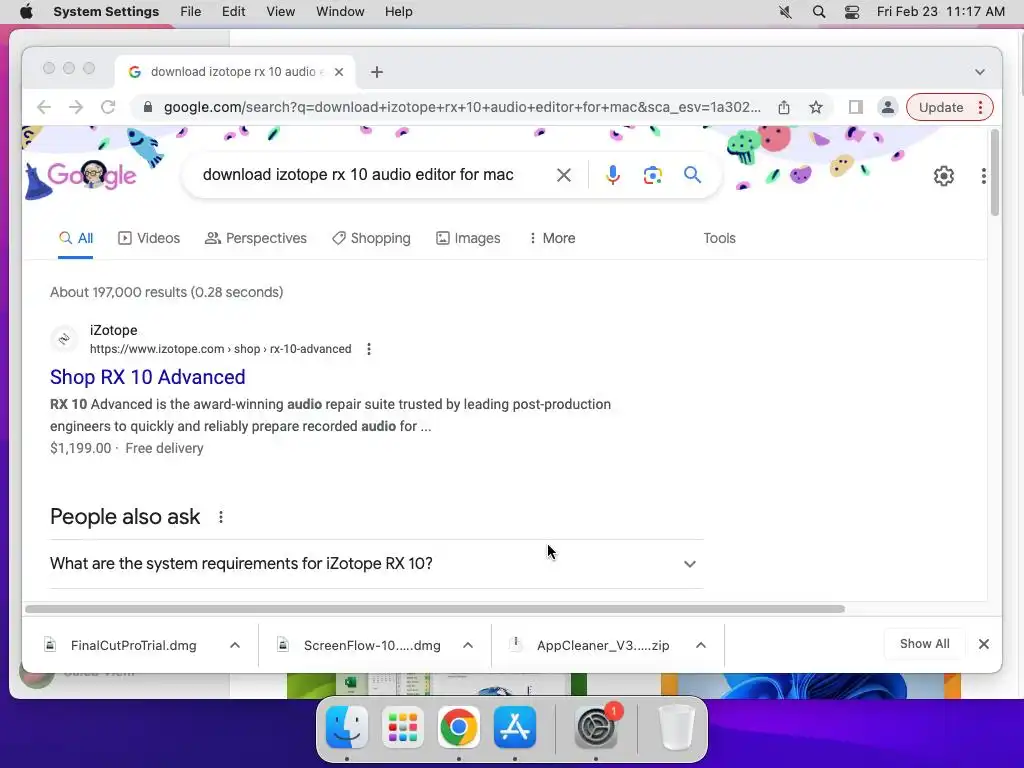This screenshot has height=768, width=1024.
Task: Click the date and time in menu bar
Action: [x=940, y=12]
